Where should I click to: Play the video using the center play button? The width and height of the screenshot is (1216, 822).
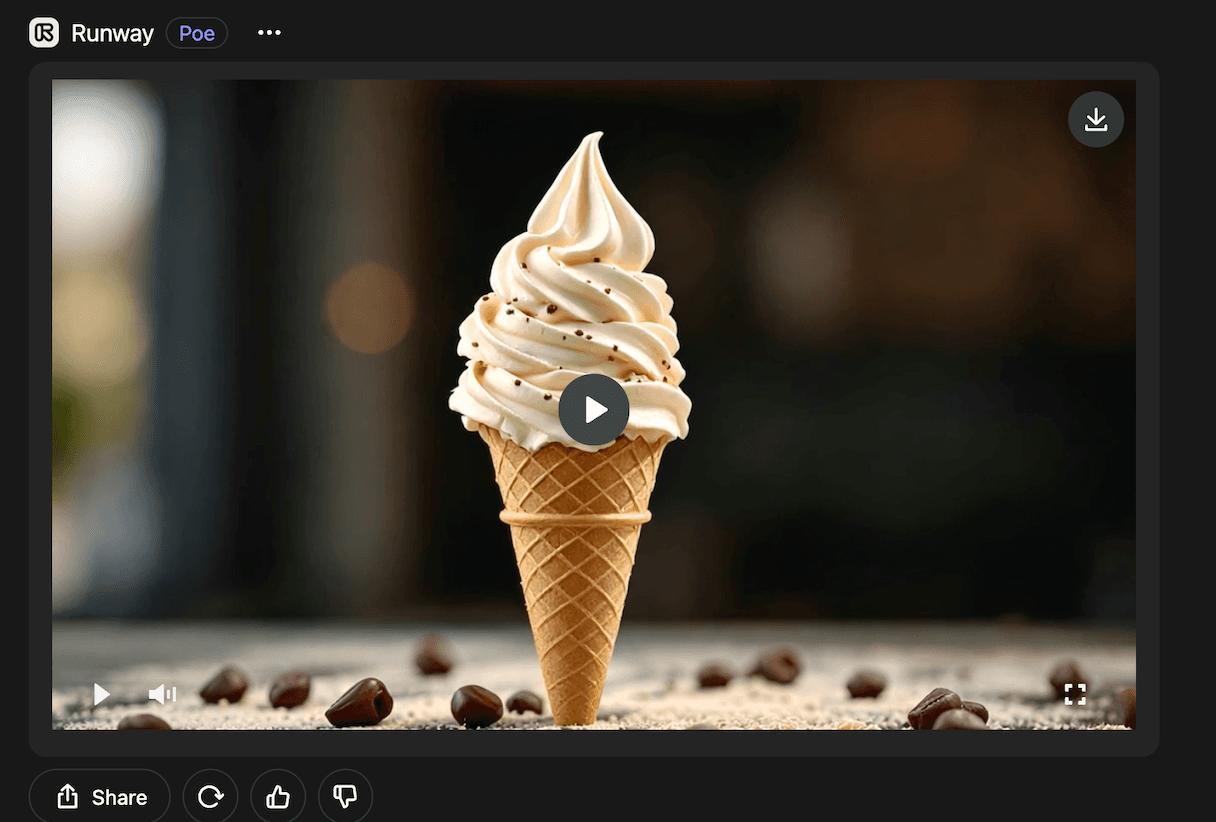click(594, 410)
